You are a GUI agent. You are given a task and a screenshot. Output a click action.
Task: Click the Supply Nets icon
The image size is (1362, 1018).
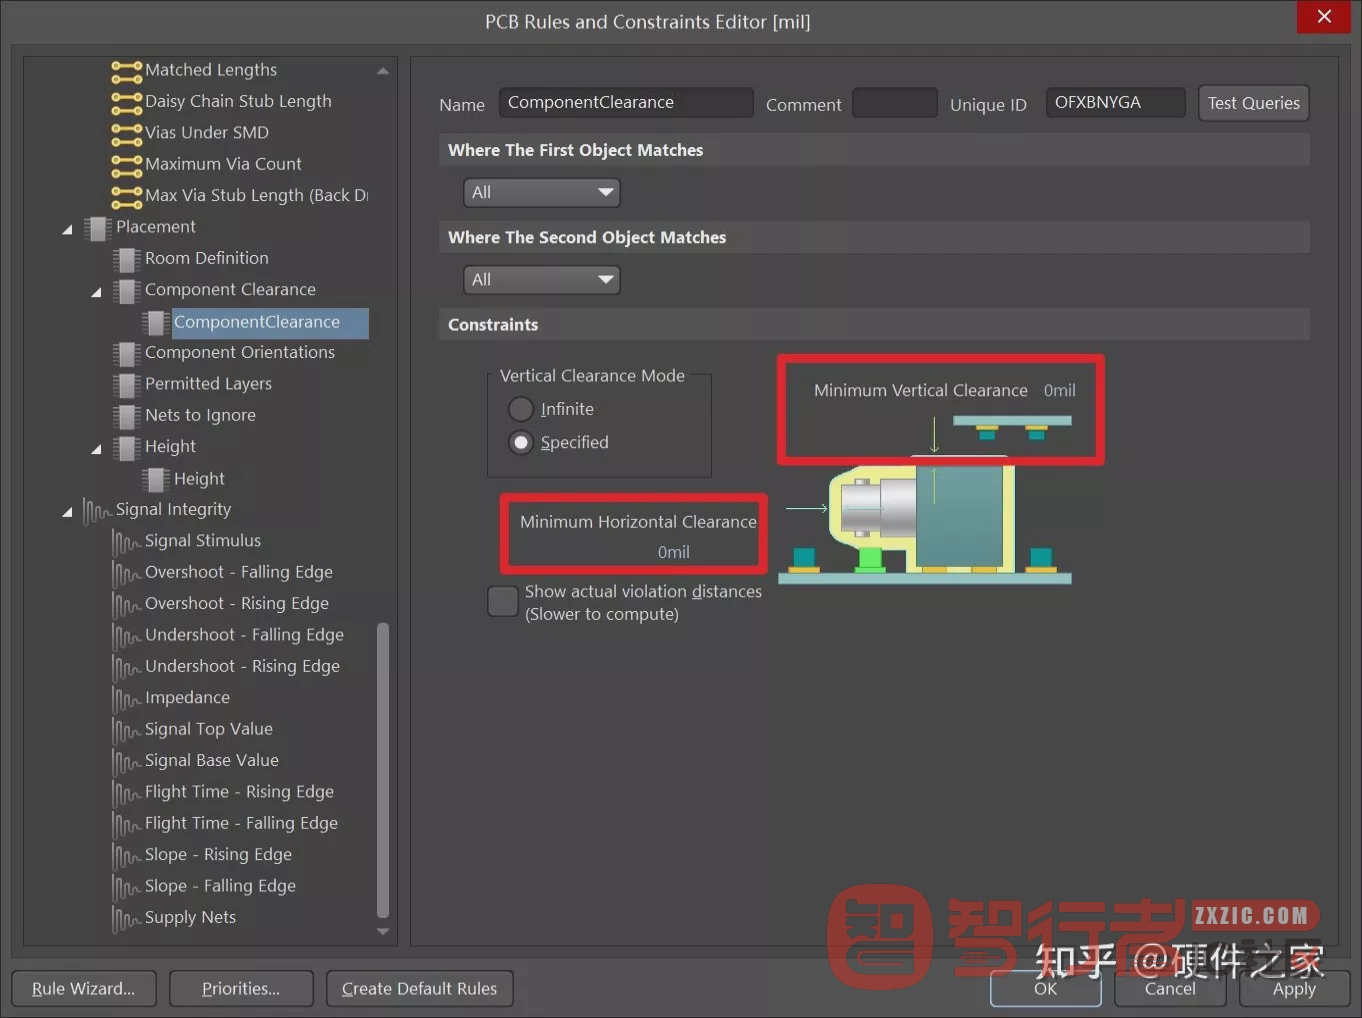click(126, 919)
